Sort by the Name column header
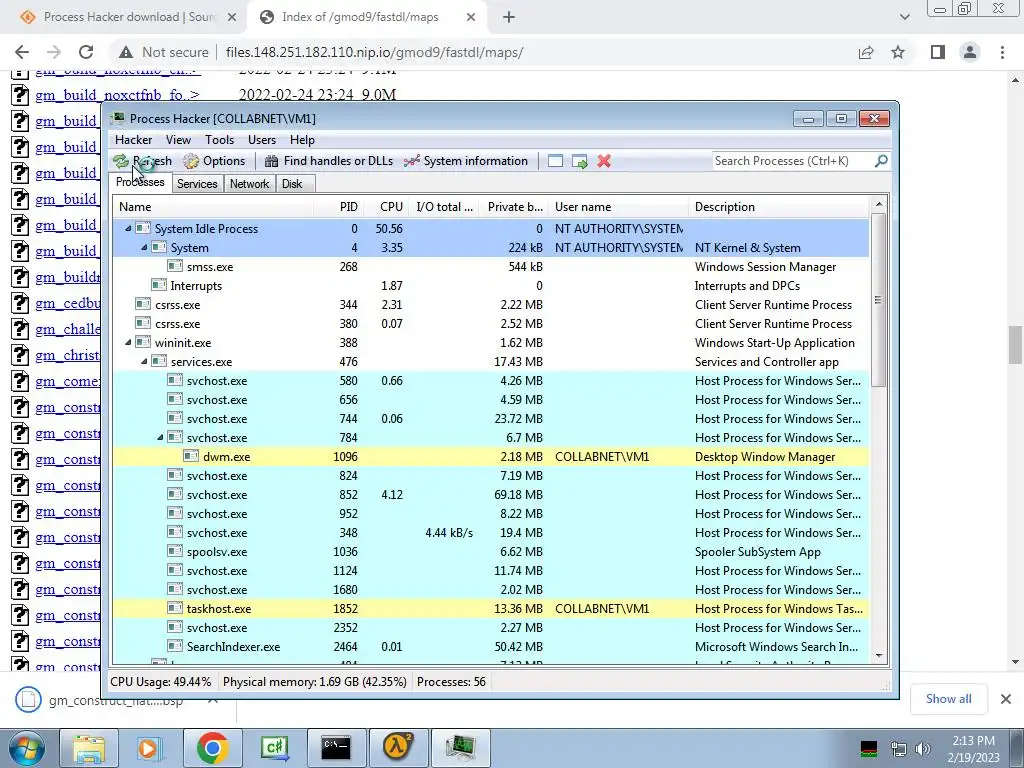This screenshot has width=1024, height=768. tap(213, 206)
